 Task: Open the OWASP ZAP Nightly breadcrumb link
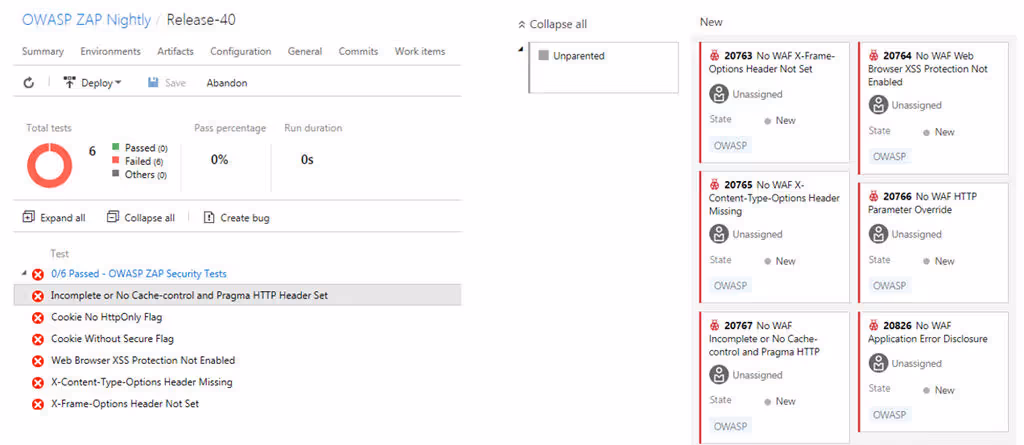[x=86, y=20]
